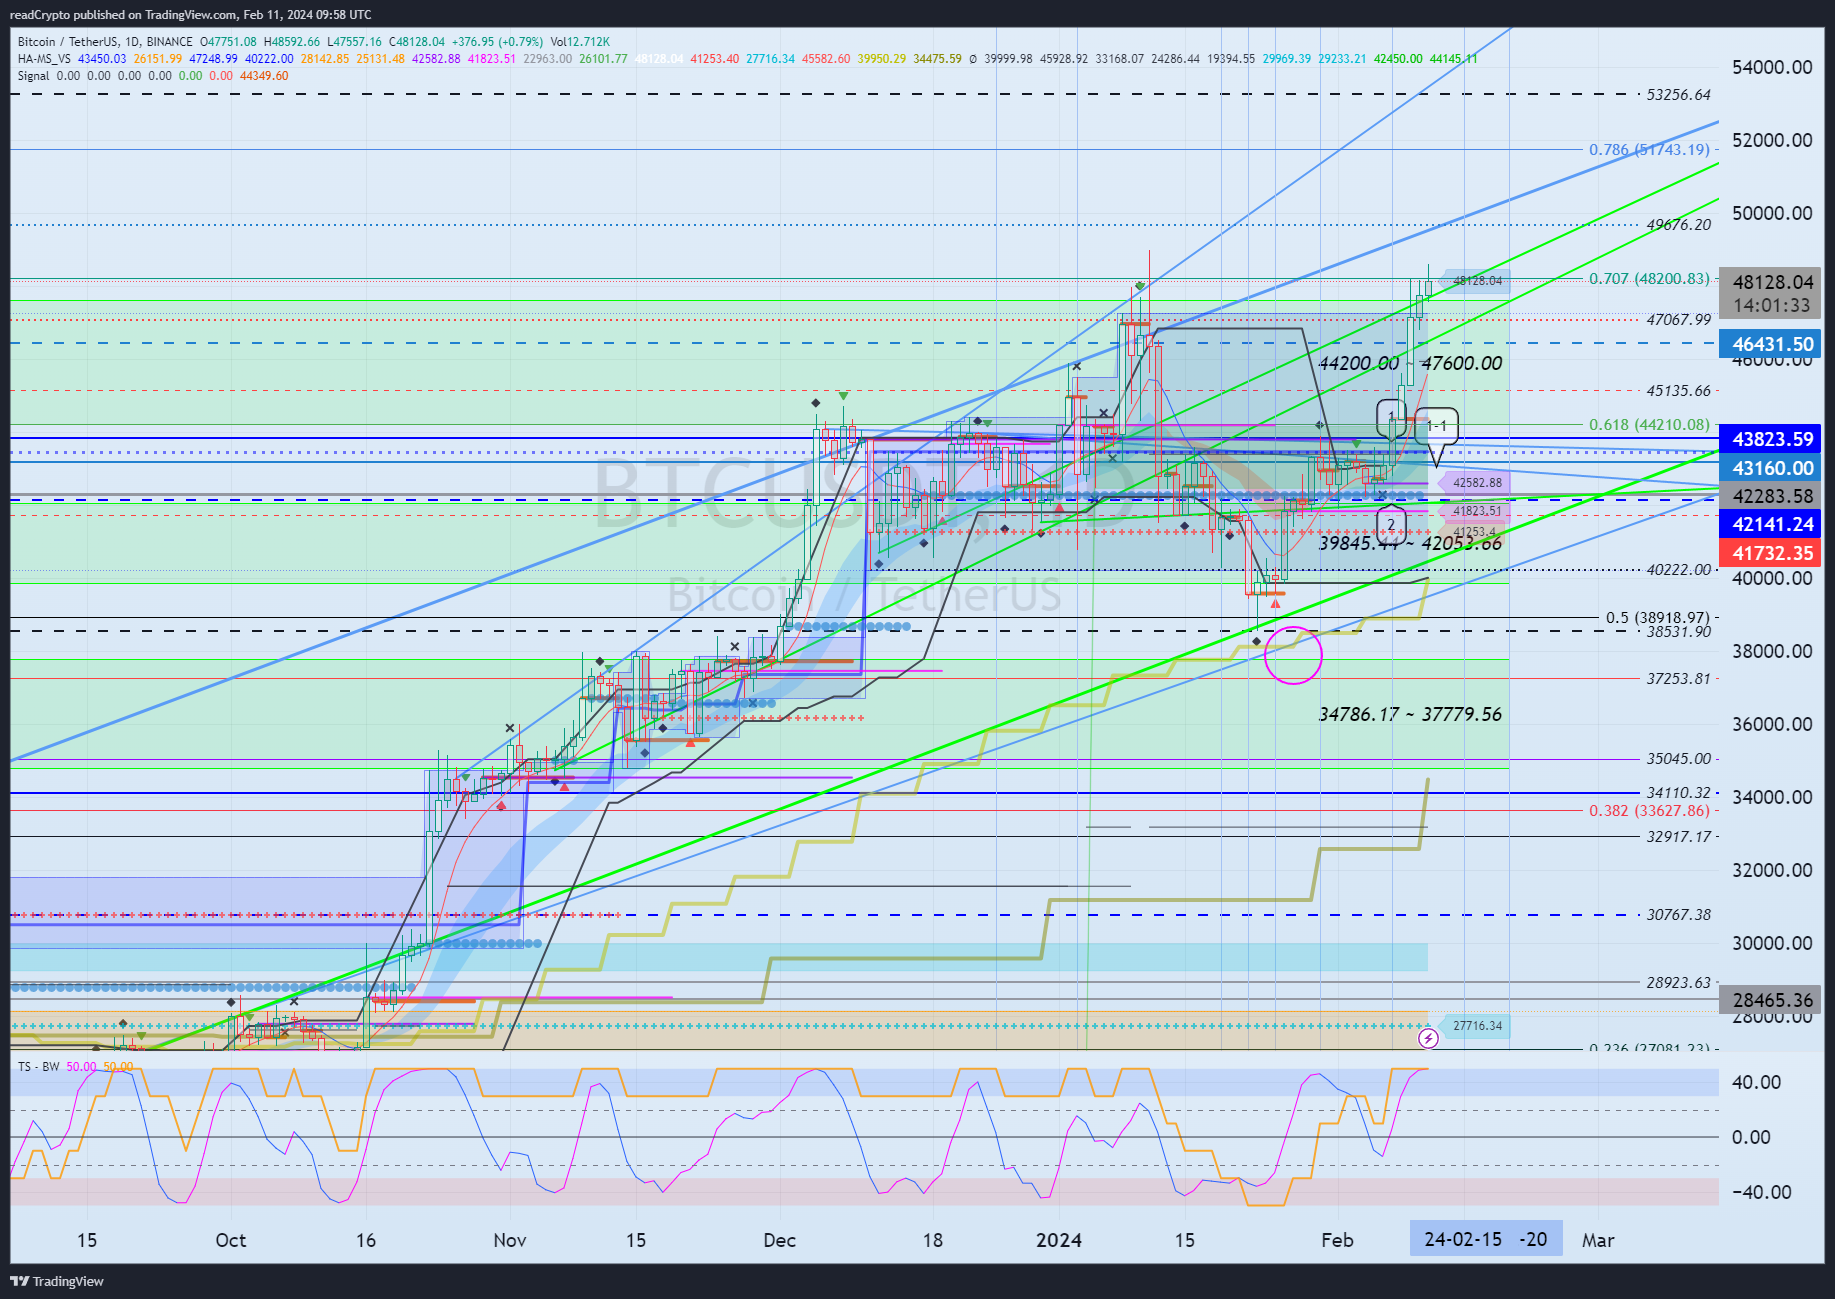This screenshot has width=1835, height=1299.
Task: Click the TradingView logo at bottom left
Action: click(57, 1281)
